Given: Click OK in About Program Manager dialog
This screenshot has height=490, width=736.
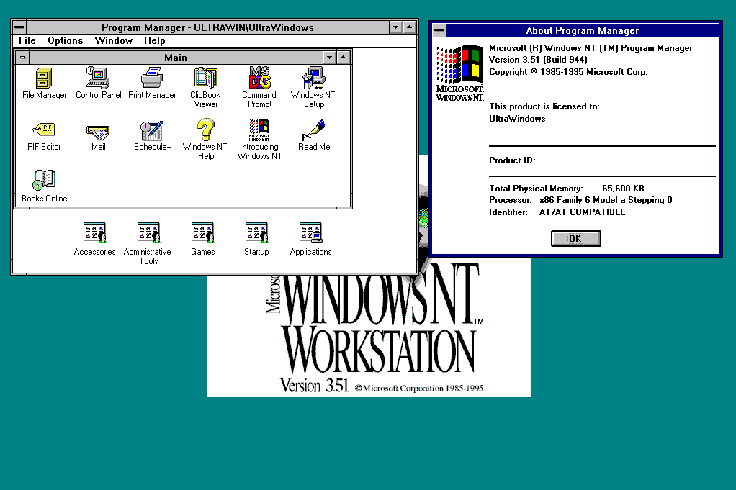Looking at the screenshot, I should click(x=575, y=238).
